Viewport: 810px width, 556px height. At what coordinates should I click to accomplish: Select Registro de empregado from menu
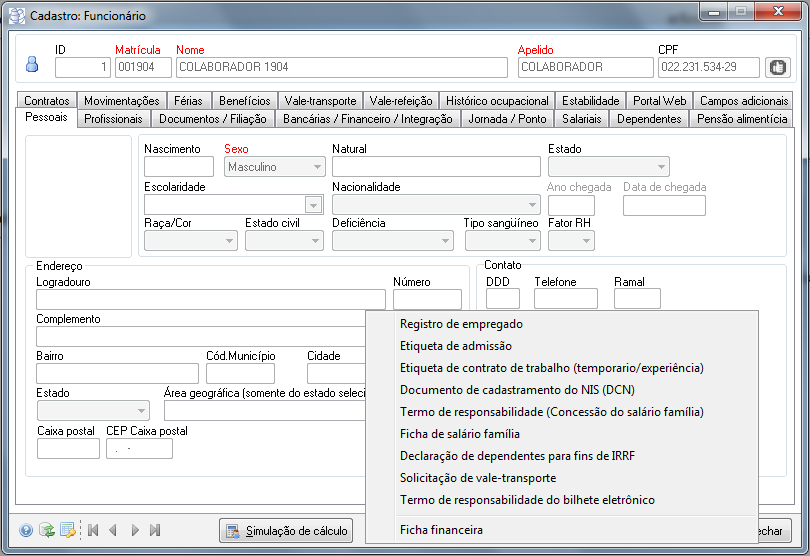(x=461, y=324)
